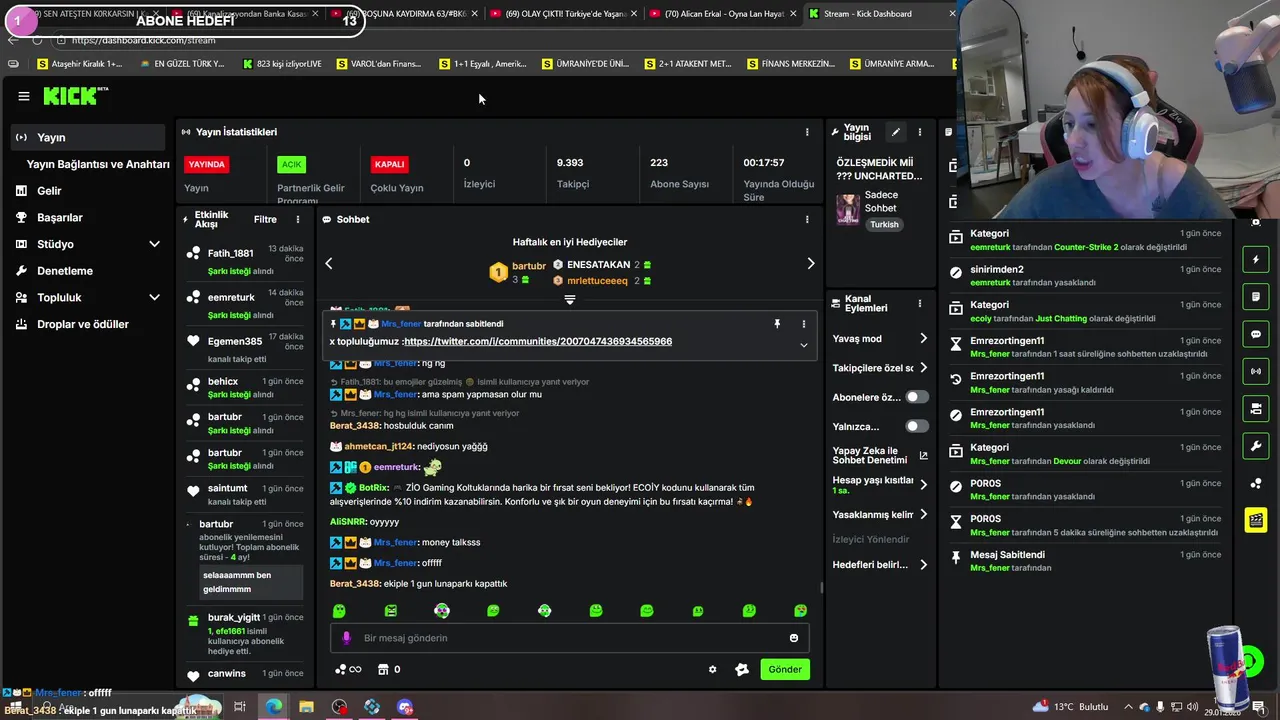Click the broadcast signal icon in right toolbar
This screenshot has height=720, width=1280.
pyautogui.click(x=1257, y=371)
